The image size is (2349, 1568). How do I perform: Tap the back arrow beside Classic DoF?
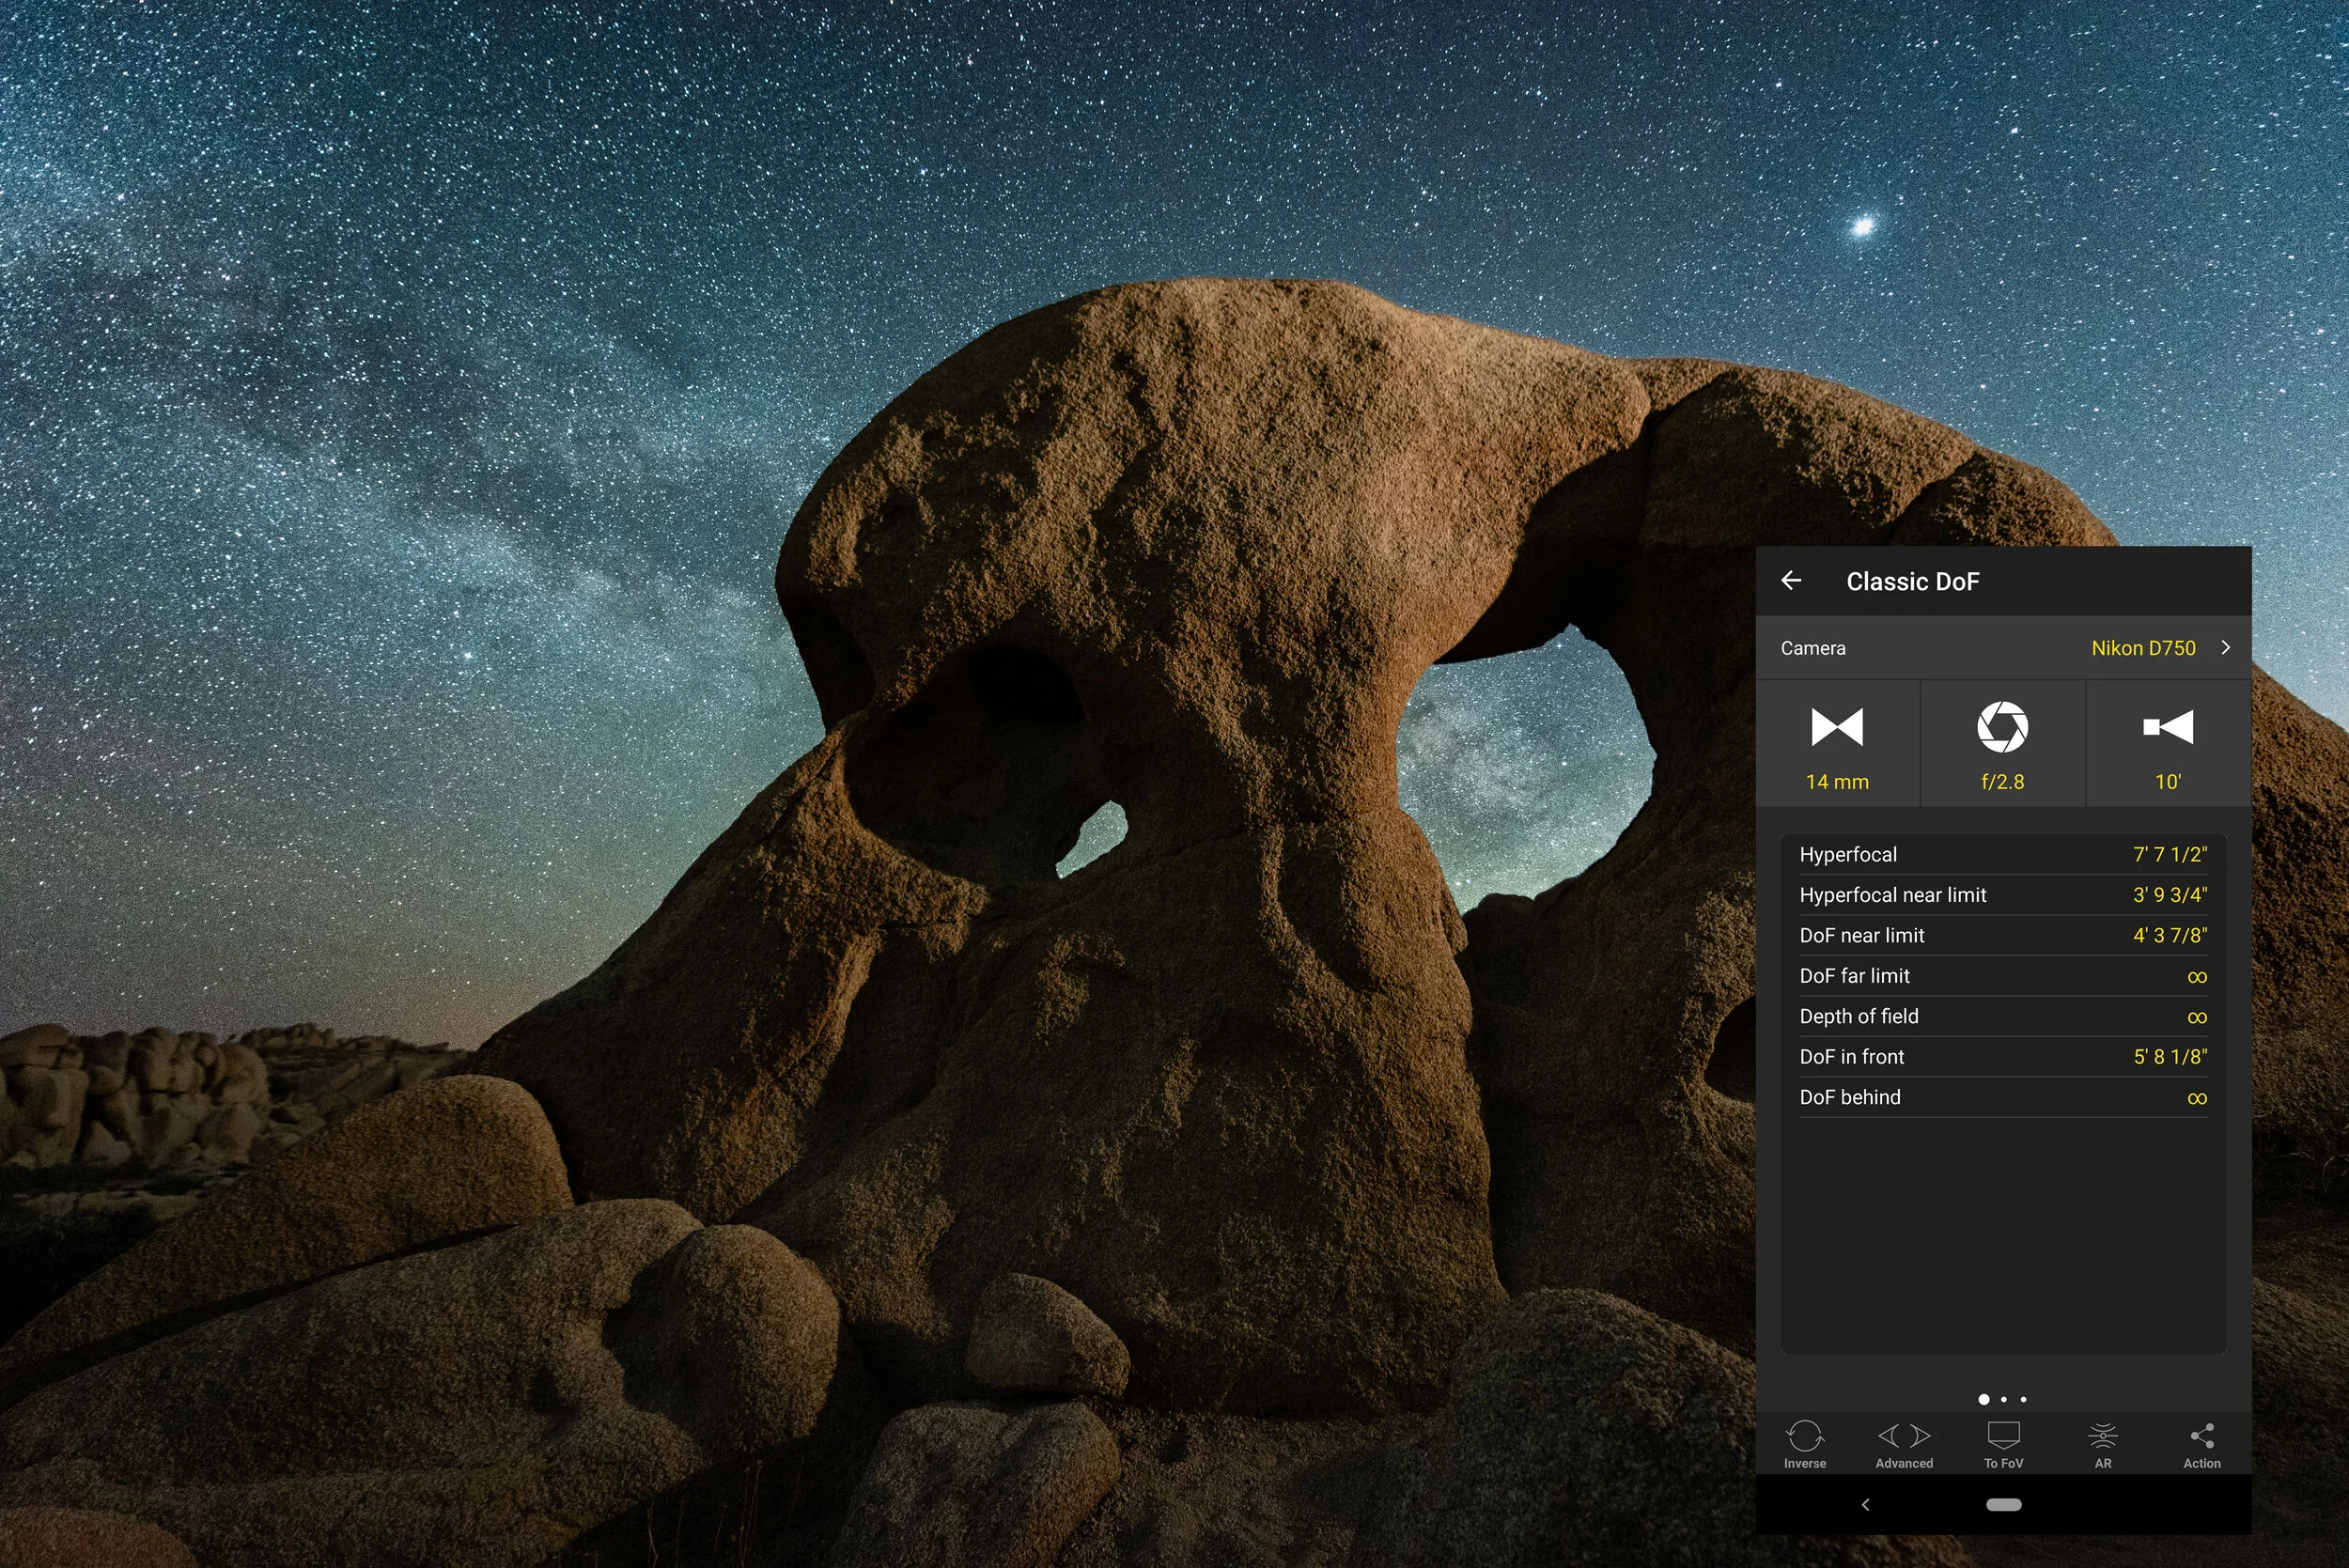click(1791, 580)
